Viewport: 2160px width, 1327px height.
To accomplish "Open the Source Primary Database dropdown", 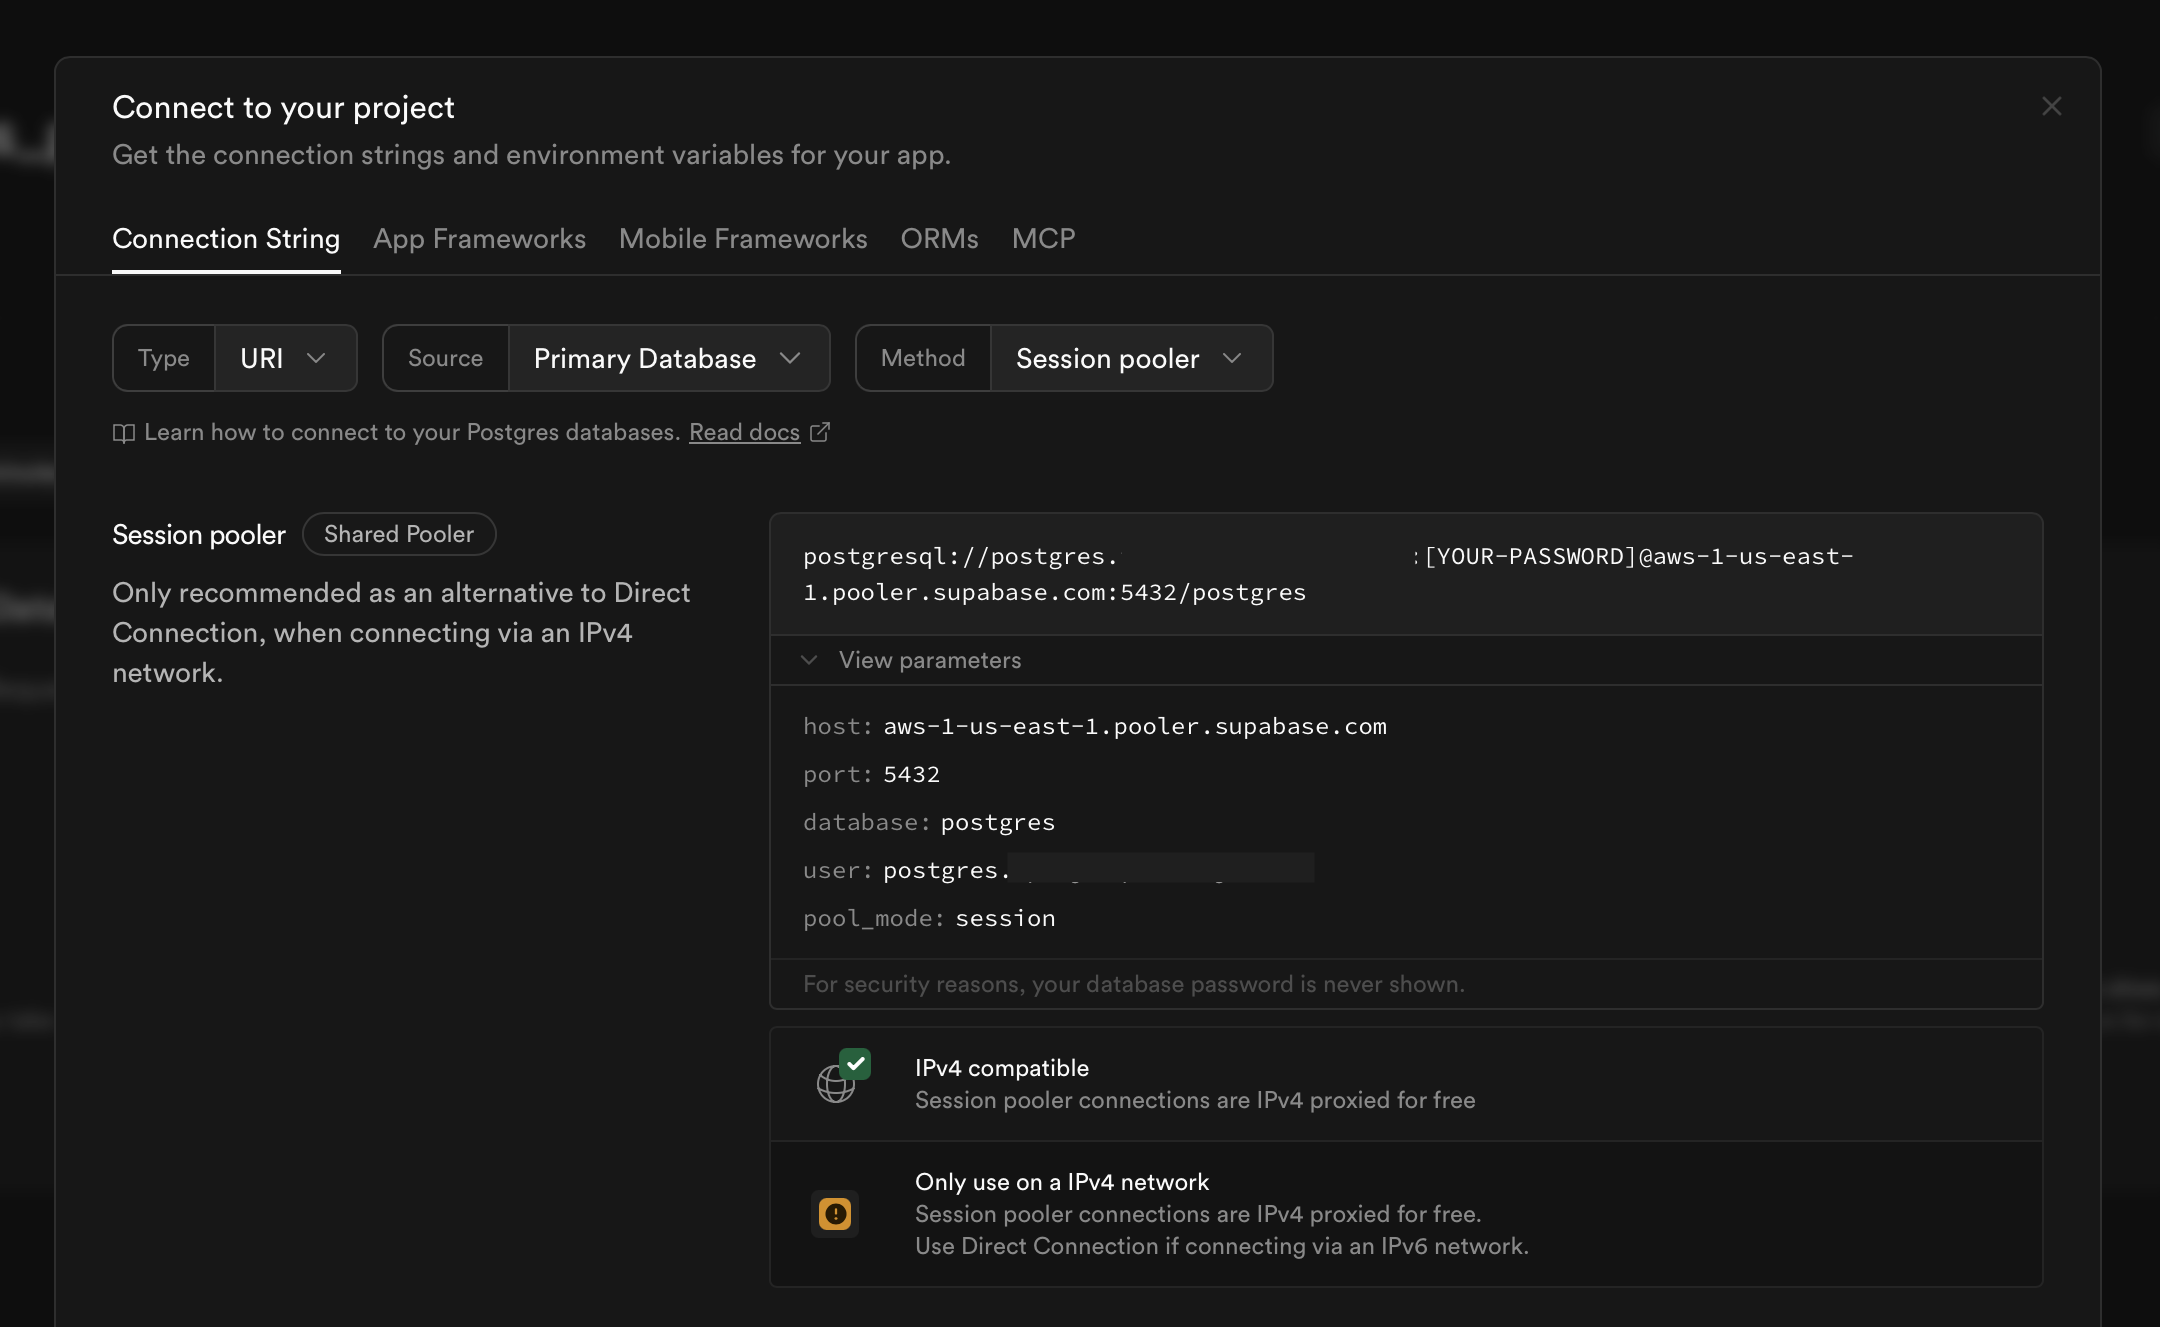I will click(x=668, y=358).
